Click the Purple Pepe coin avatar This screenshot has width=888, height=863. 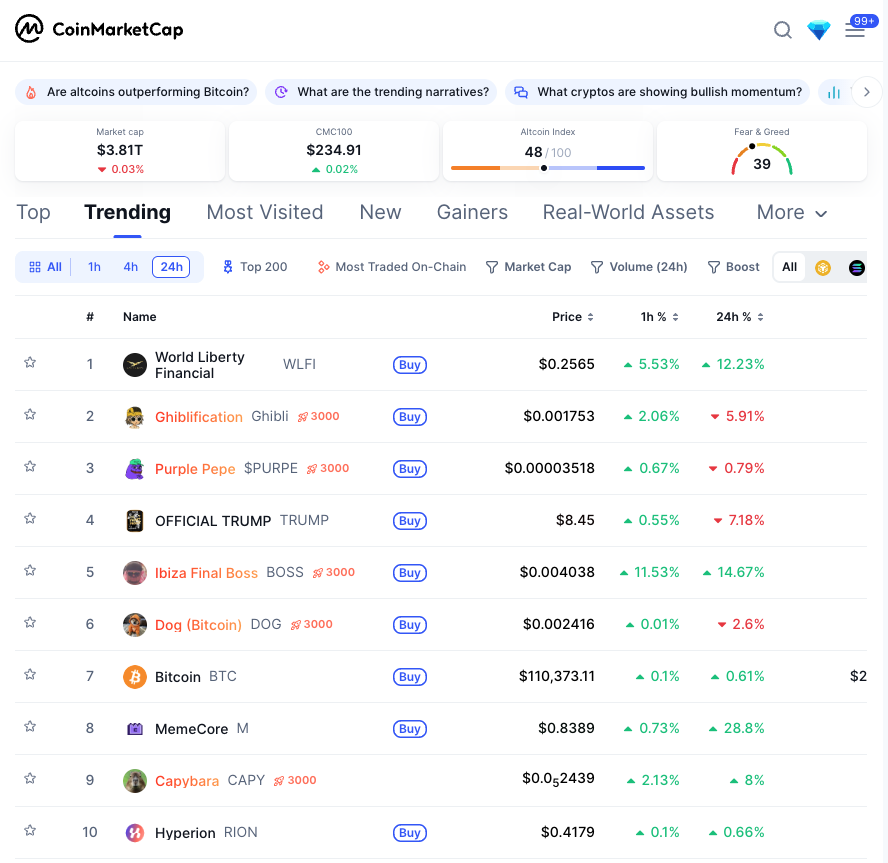click(135, 469)
